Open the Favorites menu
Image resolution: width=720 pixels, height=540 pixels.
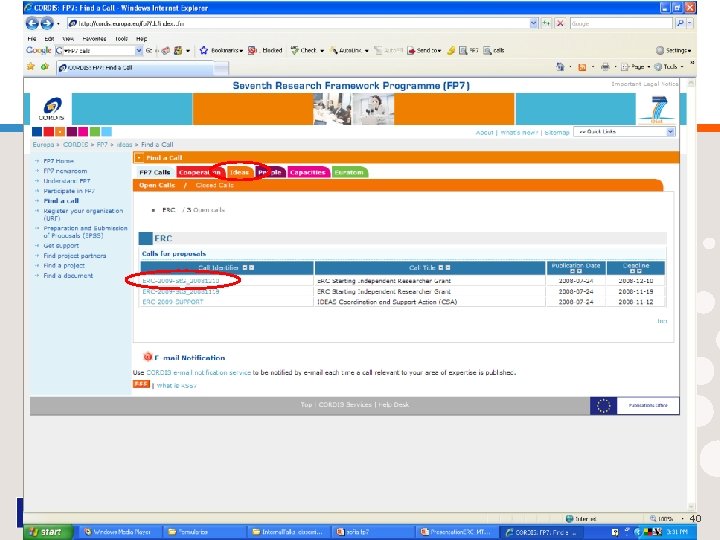(94, 39)
